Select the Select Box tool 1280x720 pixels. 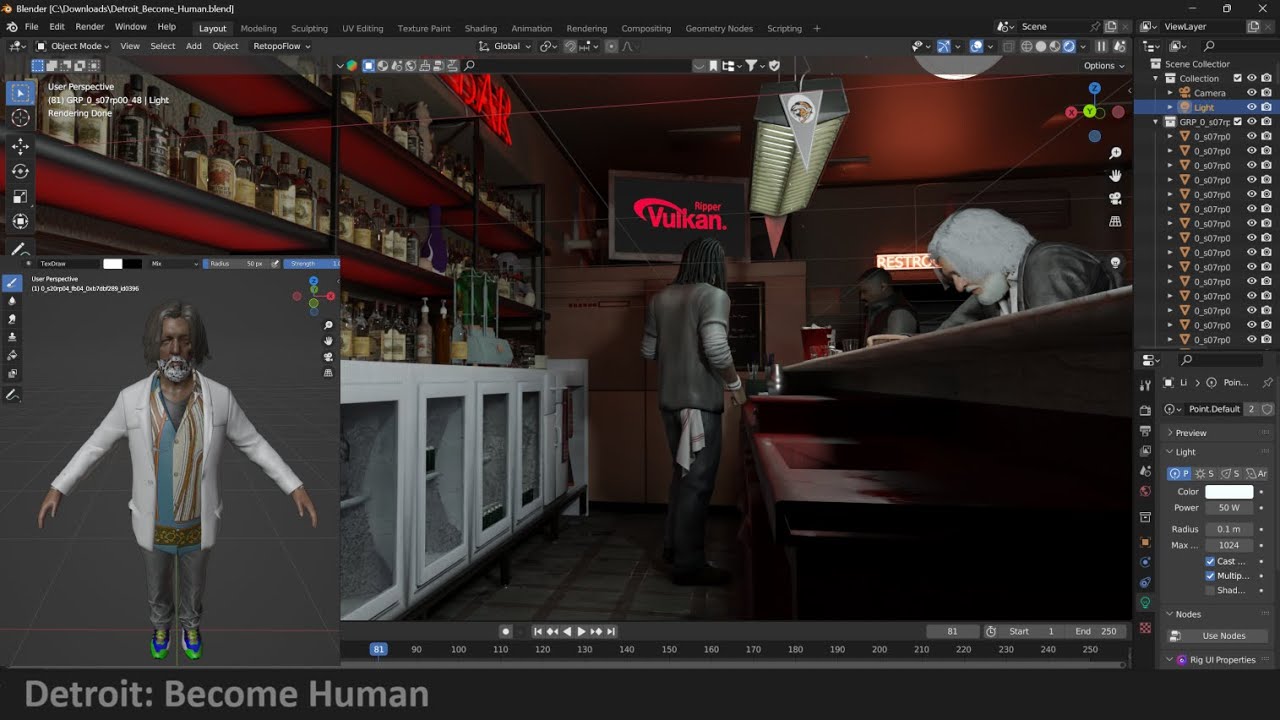click(x=20, y=93)
